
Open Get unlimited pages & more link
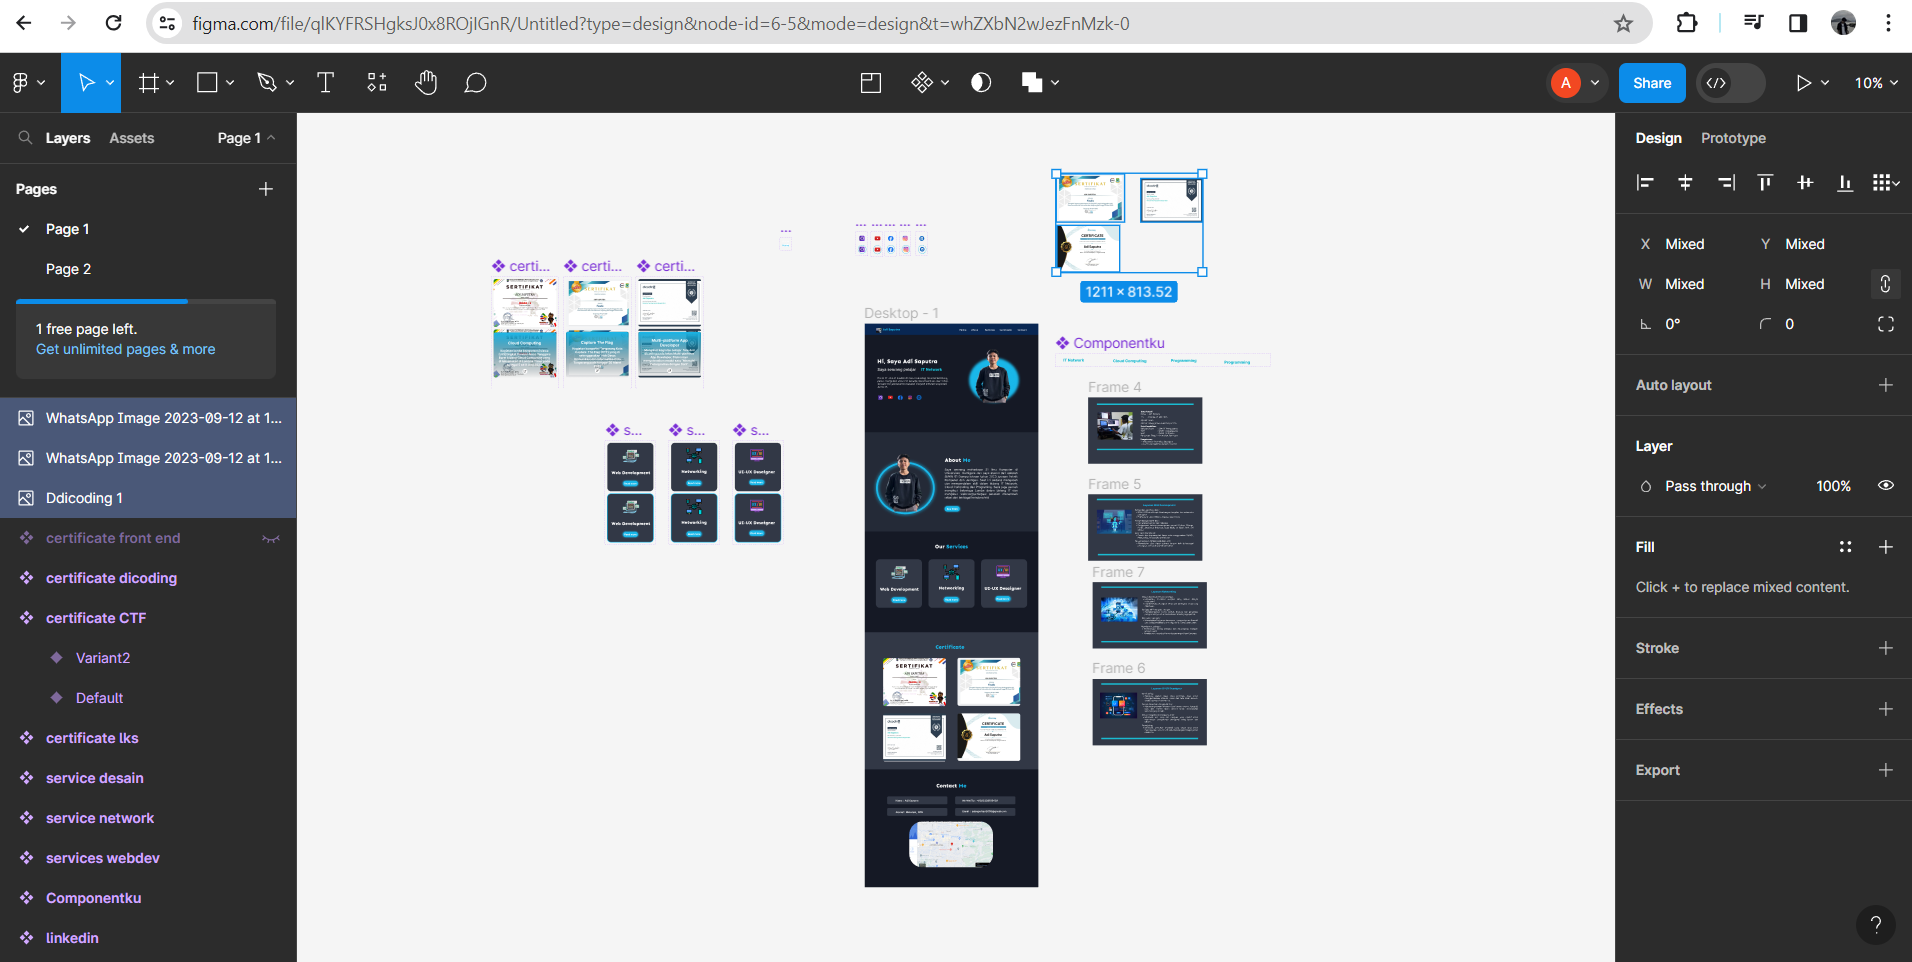point(126,349)
